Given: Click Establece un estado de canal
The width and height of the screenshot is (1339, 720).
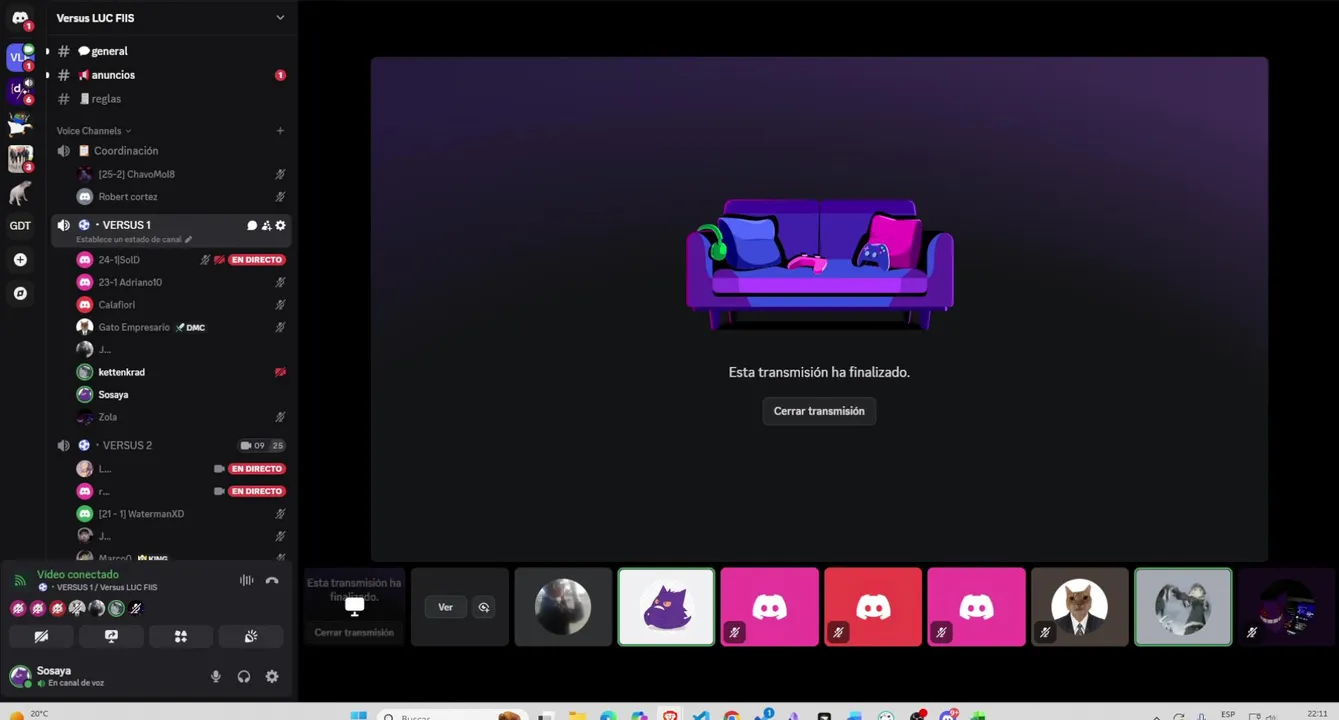Looking at the screenshot, I should 134,240.
